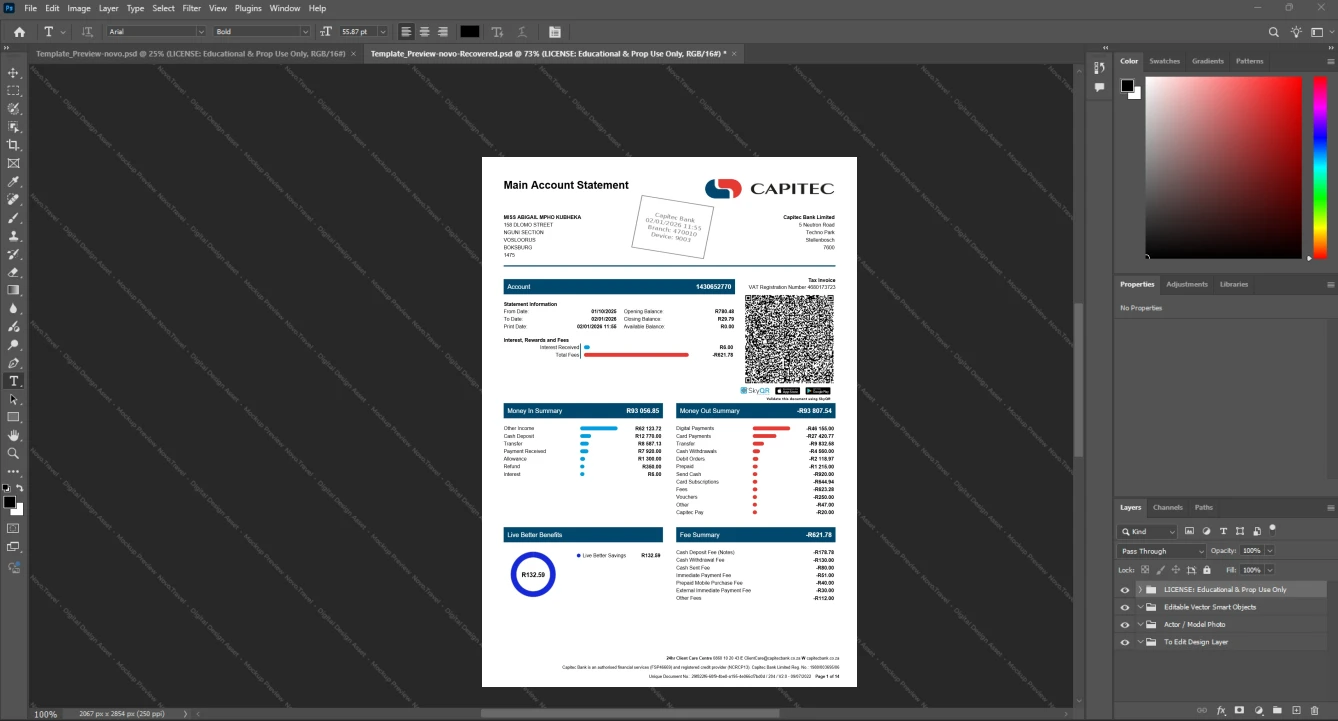Toggle text orientation in options bar

tap(87, 32)
